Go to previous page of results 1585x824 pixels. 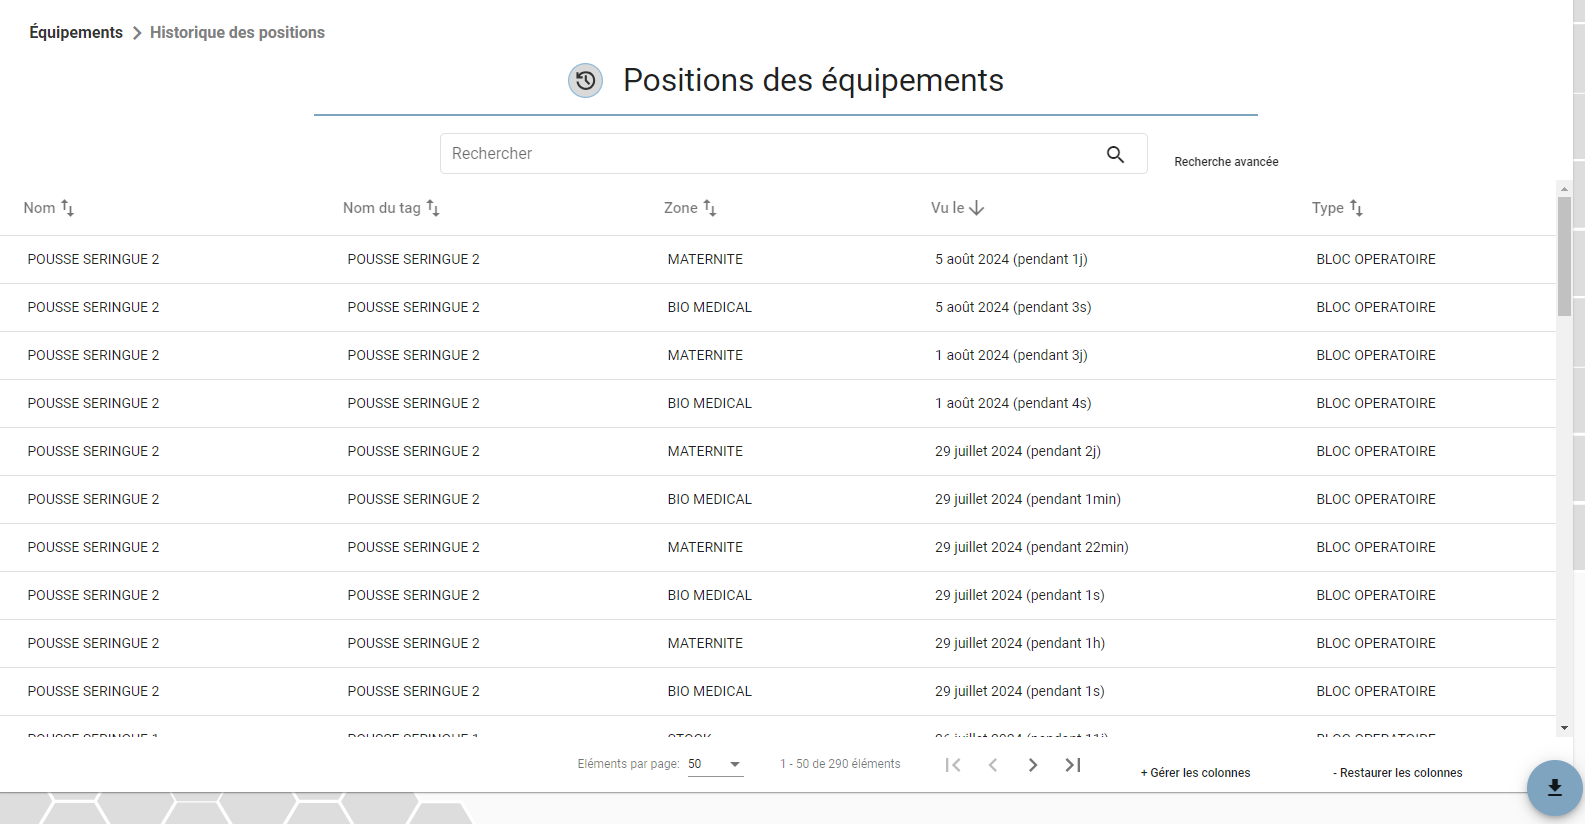pyautogui.click(x=993, y=765)
